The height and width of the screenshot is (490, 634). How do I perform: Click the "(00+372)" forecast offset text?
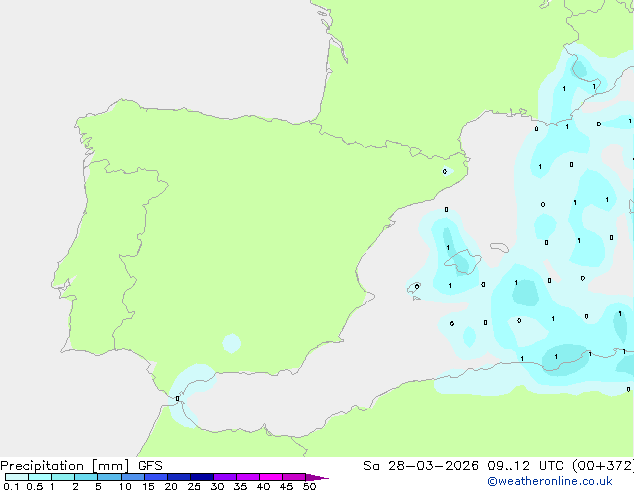coord(603,466)
